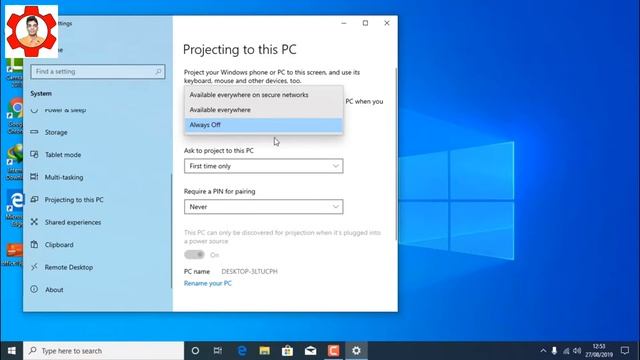The width and height of the screenshot is (640, 360).
Task: Open the Ask to project dropdown
Action: pos(263,166)
